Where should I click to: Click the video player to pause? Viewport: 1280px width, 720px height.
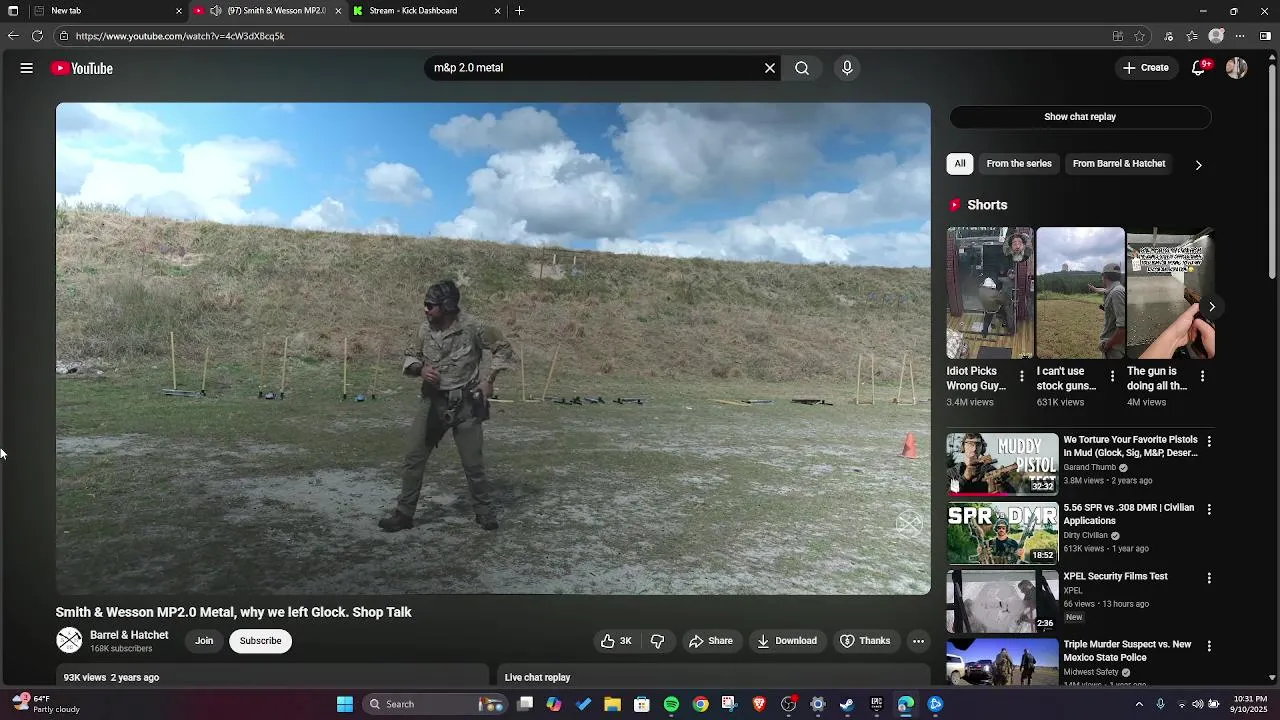(x=493, y=348)
